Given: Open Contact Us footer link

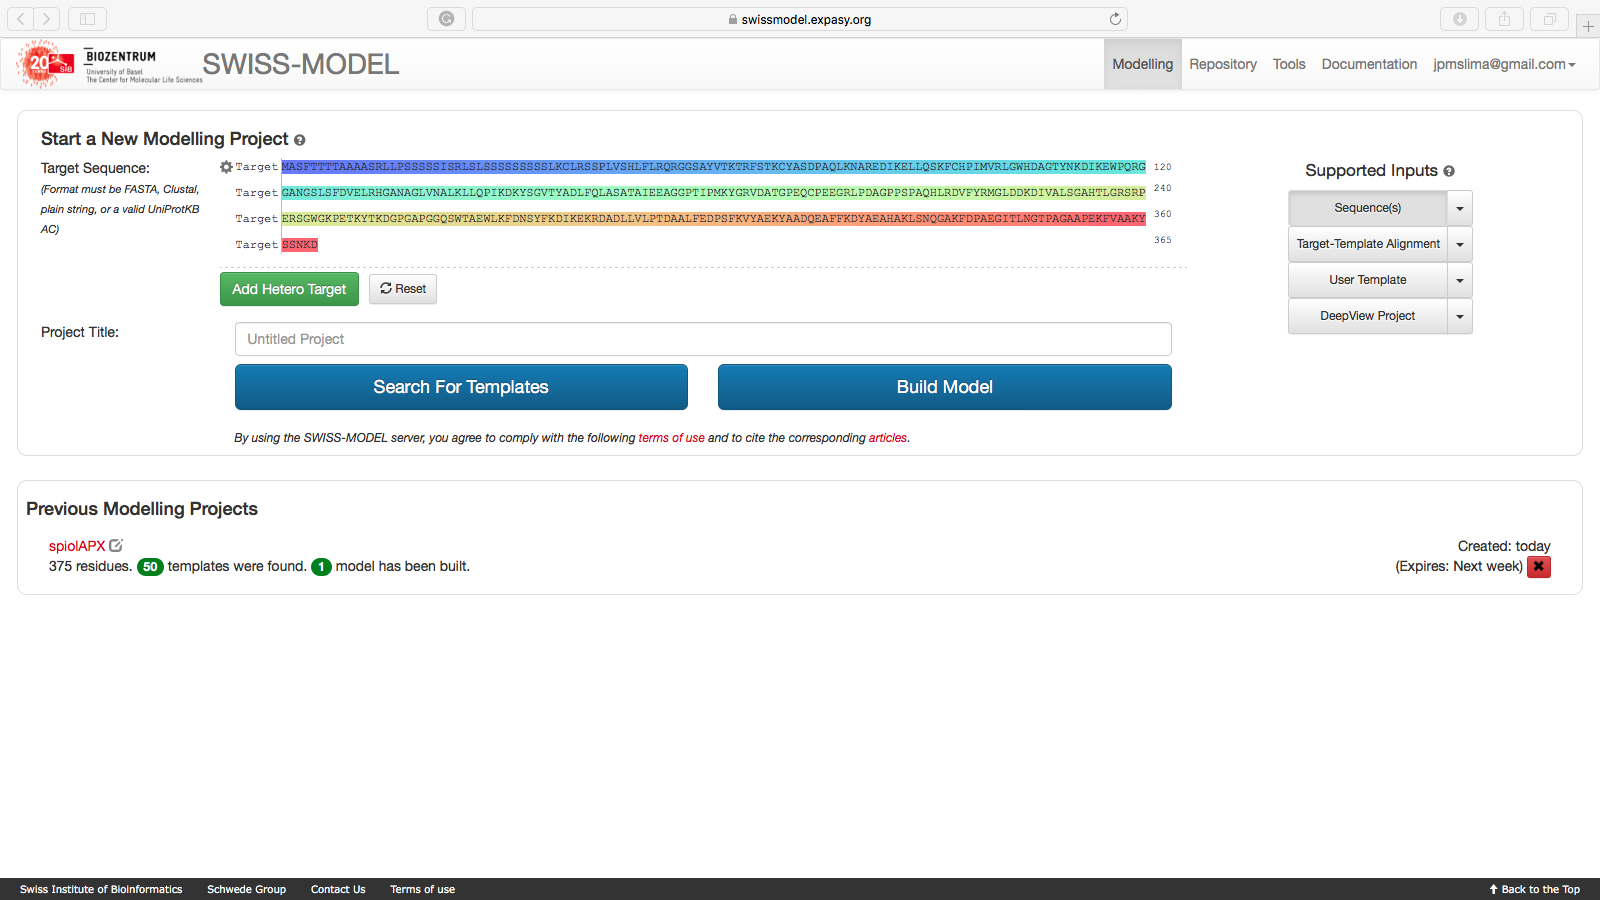Looking at the screenshot, I should [338, 889].
